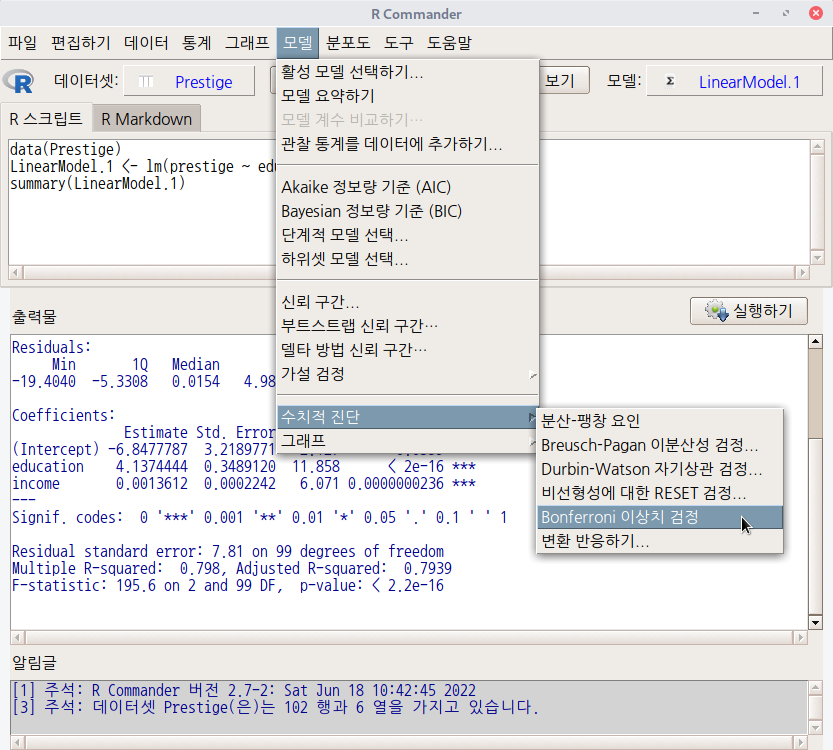Expand the 가설 검정 submenu
Viewport: 833px width, 750px height.
pyautogui.click(x=407, y=373)
